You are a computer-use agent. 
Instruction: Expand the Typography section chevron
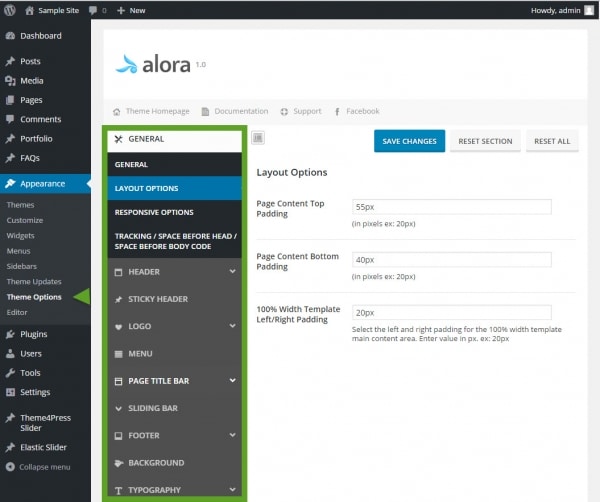(x=233, y=489)
